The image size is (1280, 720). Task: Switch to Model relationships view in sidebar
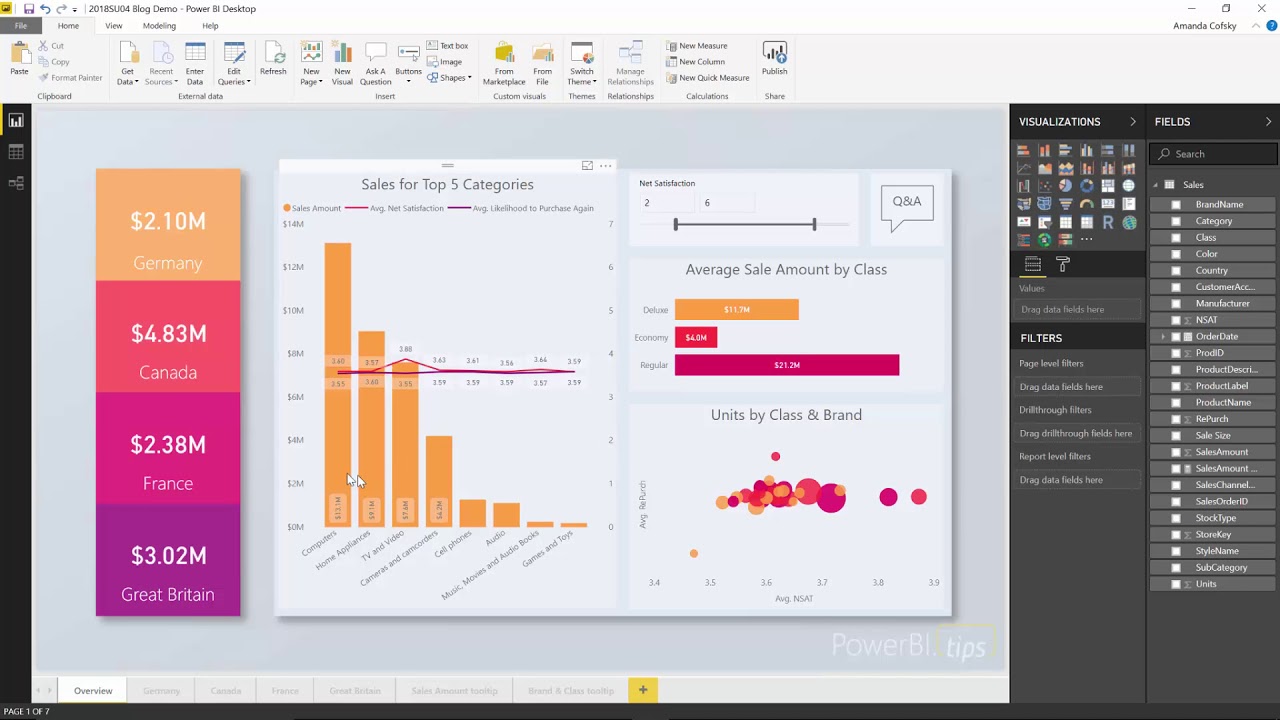coord(16,183)
